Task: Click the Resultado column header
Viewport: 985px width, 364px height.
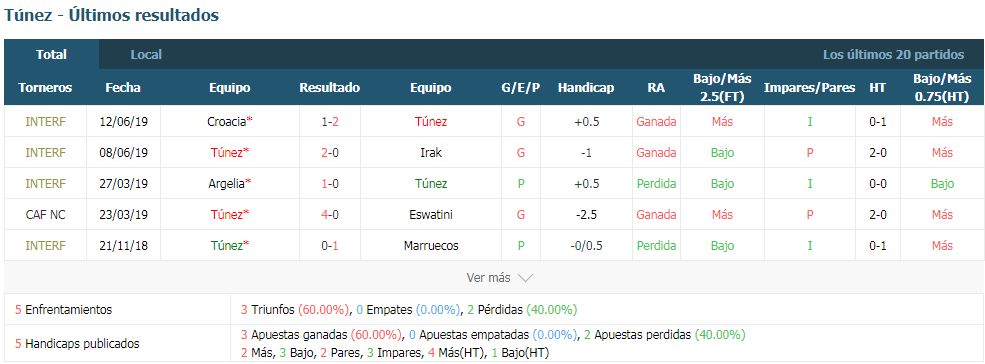Action: coord(330,87)
